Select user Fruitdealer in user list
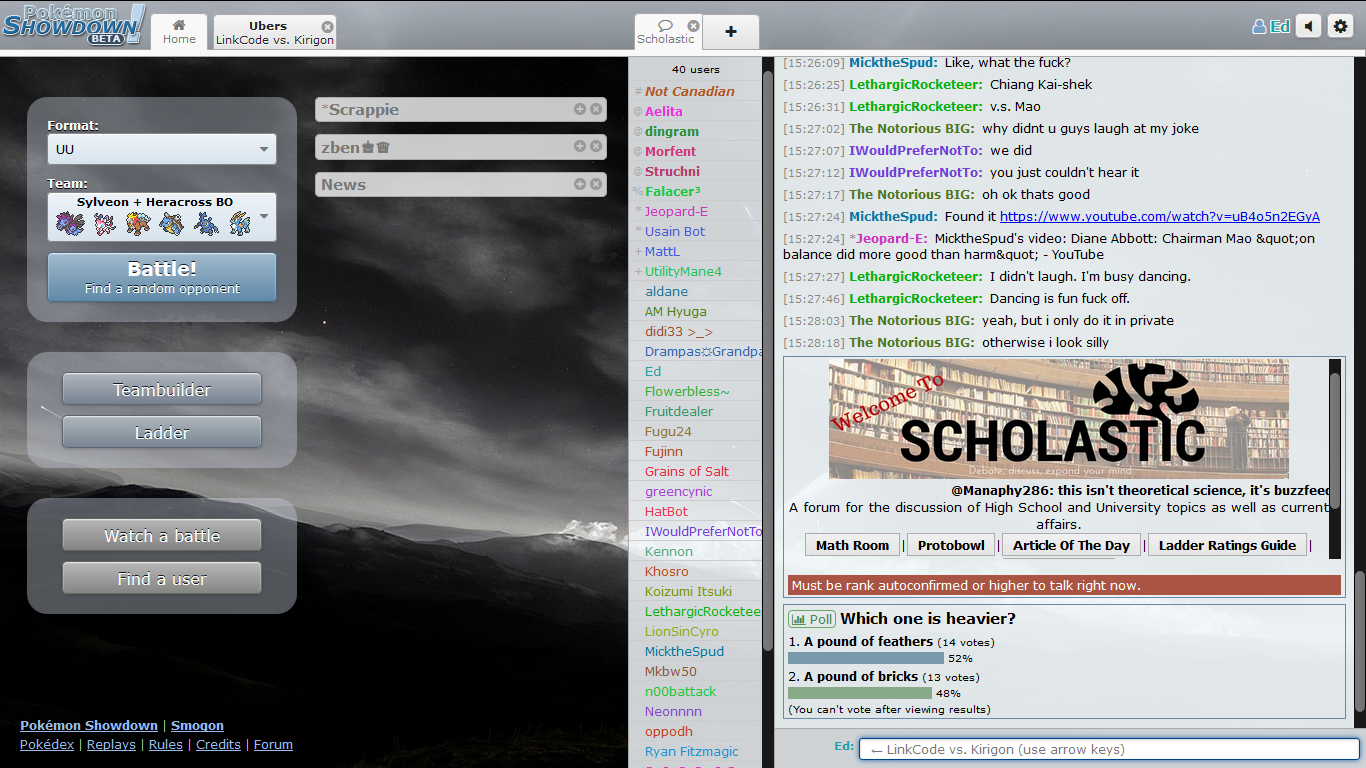1366x768 pixels. click(695, 411)
